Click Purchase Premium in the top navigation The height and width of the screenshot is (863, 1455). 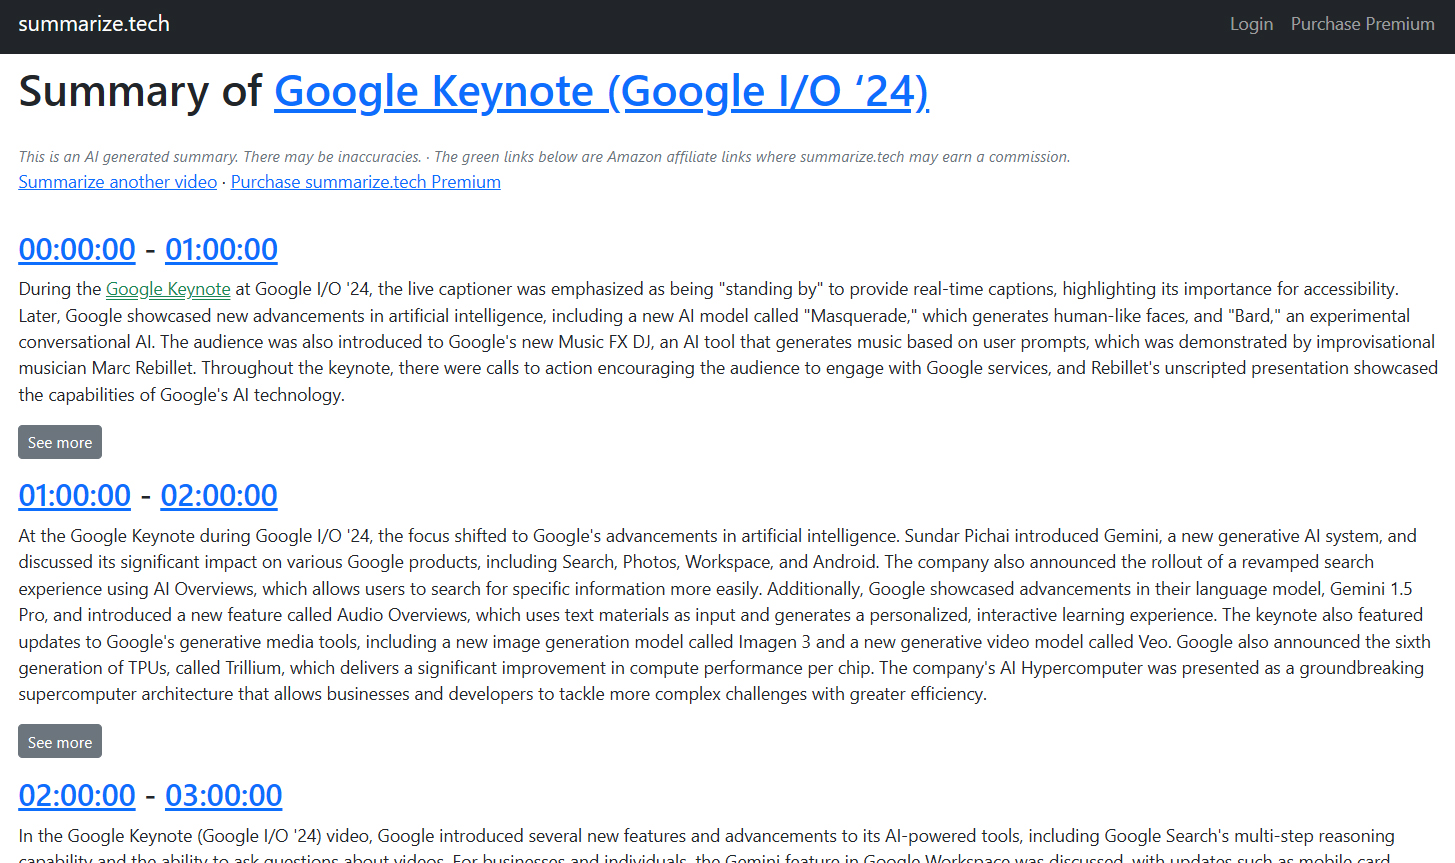[1362, 23]
